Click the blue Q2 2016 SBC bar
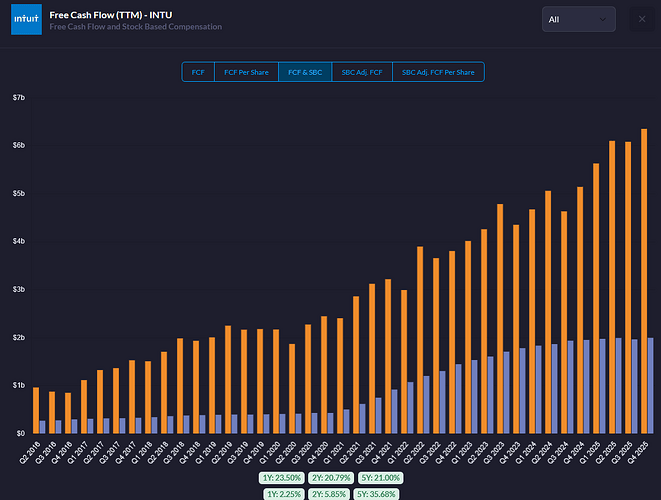 tap(43, 427)
